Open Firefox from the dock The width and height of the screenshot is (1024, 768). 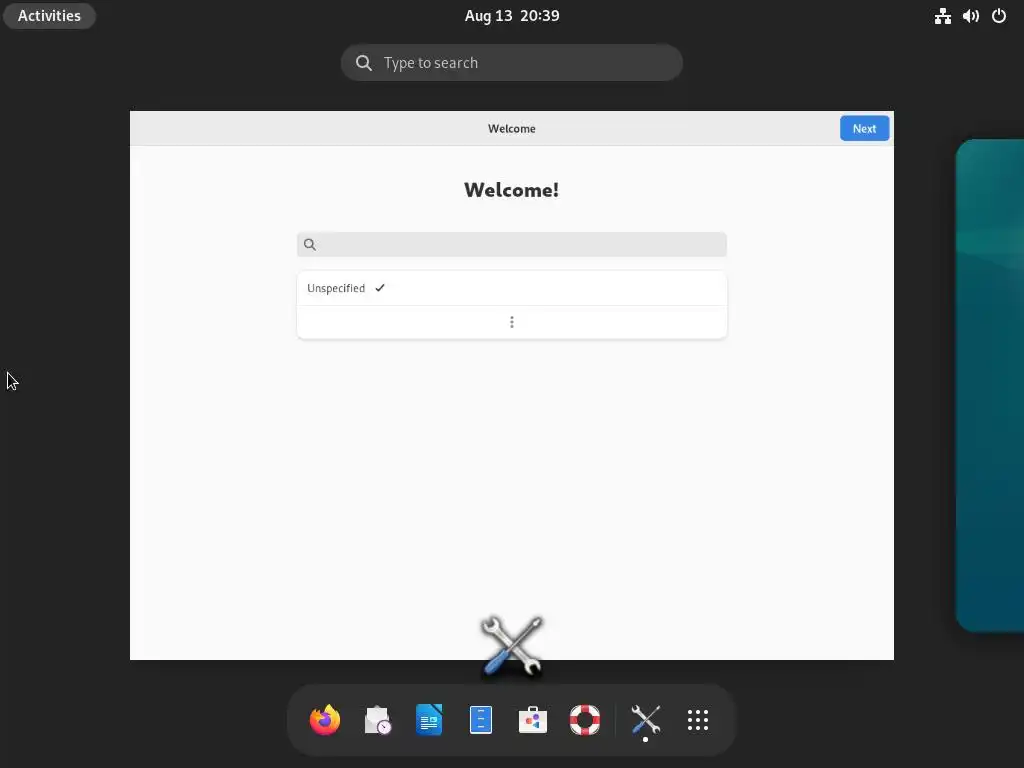[325, 720]
